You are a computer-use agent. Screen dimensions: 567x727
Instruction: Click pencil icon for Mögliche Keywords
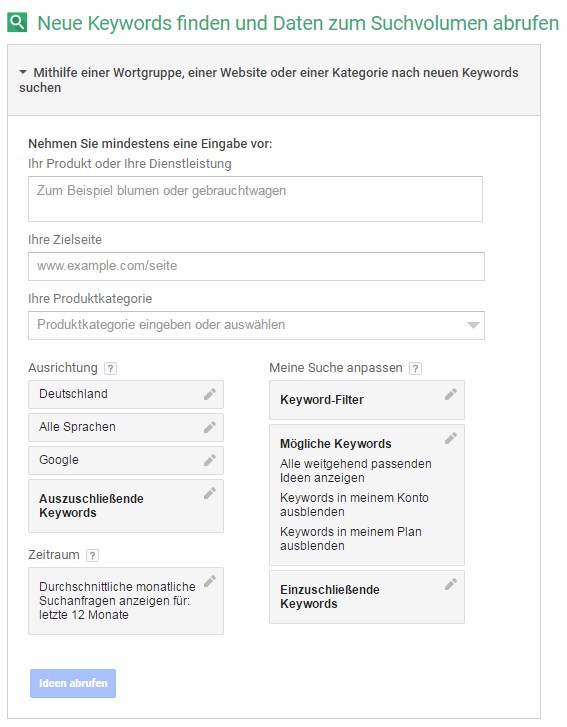tap(451, 438)
